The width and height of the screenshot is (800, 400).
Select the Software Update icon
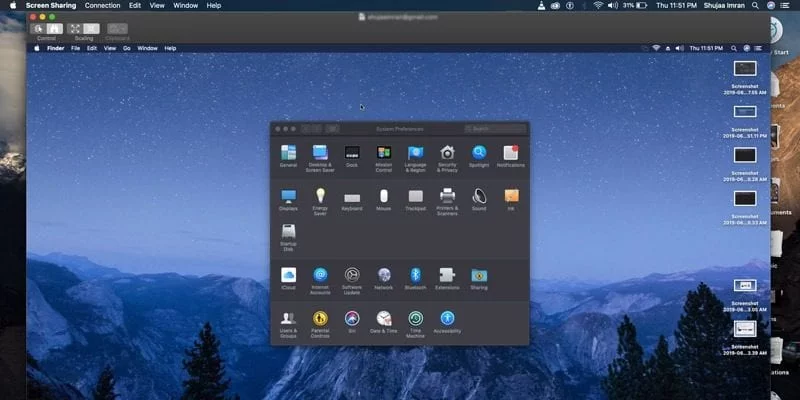(352, 275)
